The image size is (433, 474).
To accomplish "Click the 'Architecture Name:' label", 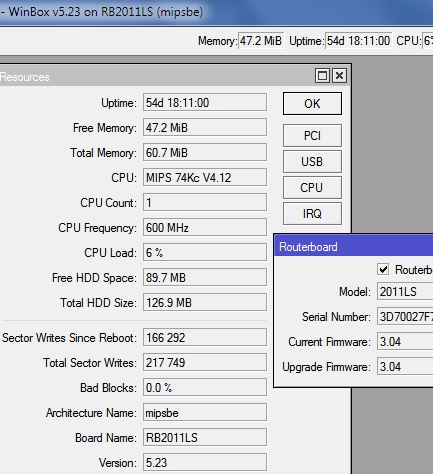I will (91, 413).
